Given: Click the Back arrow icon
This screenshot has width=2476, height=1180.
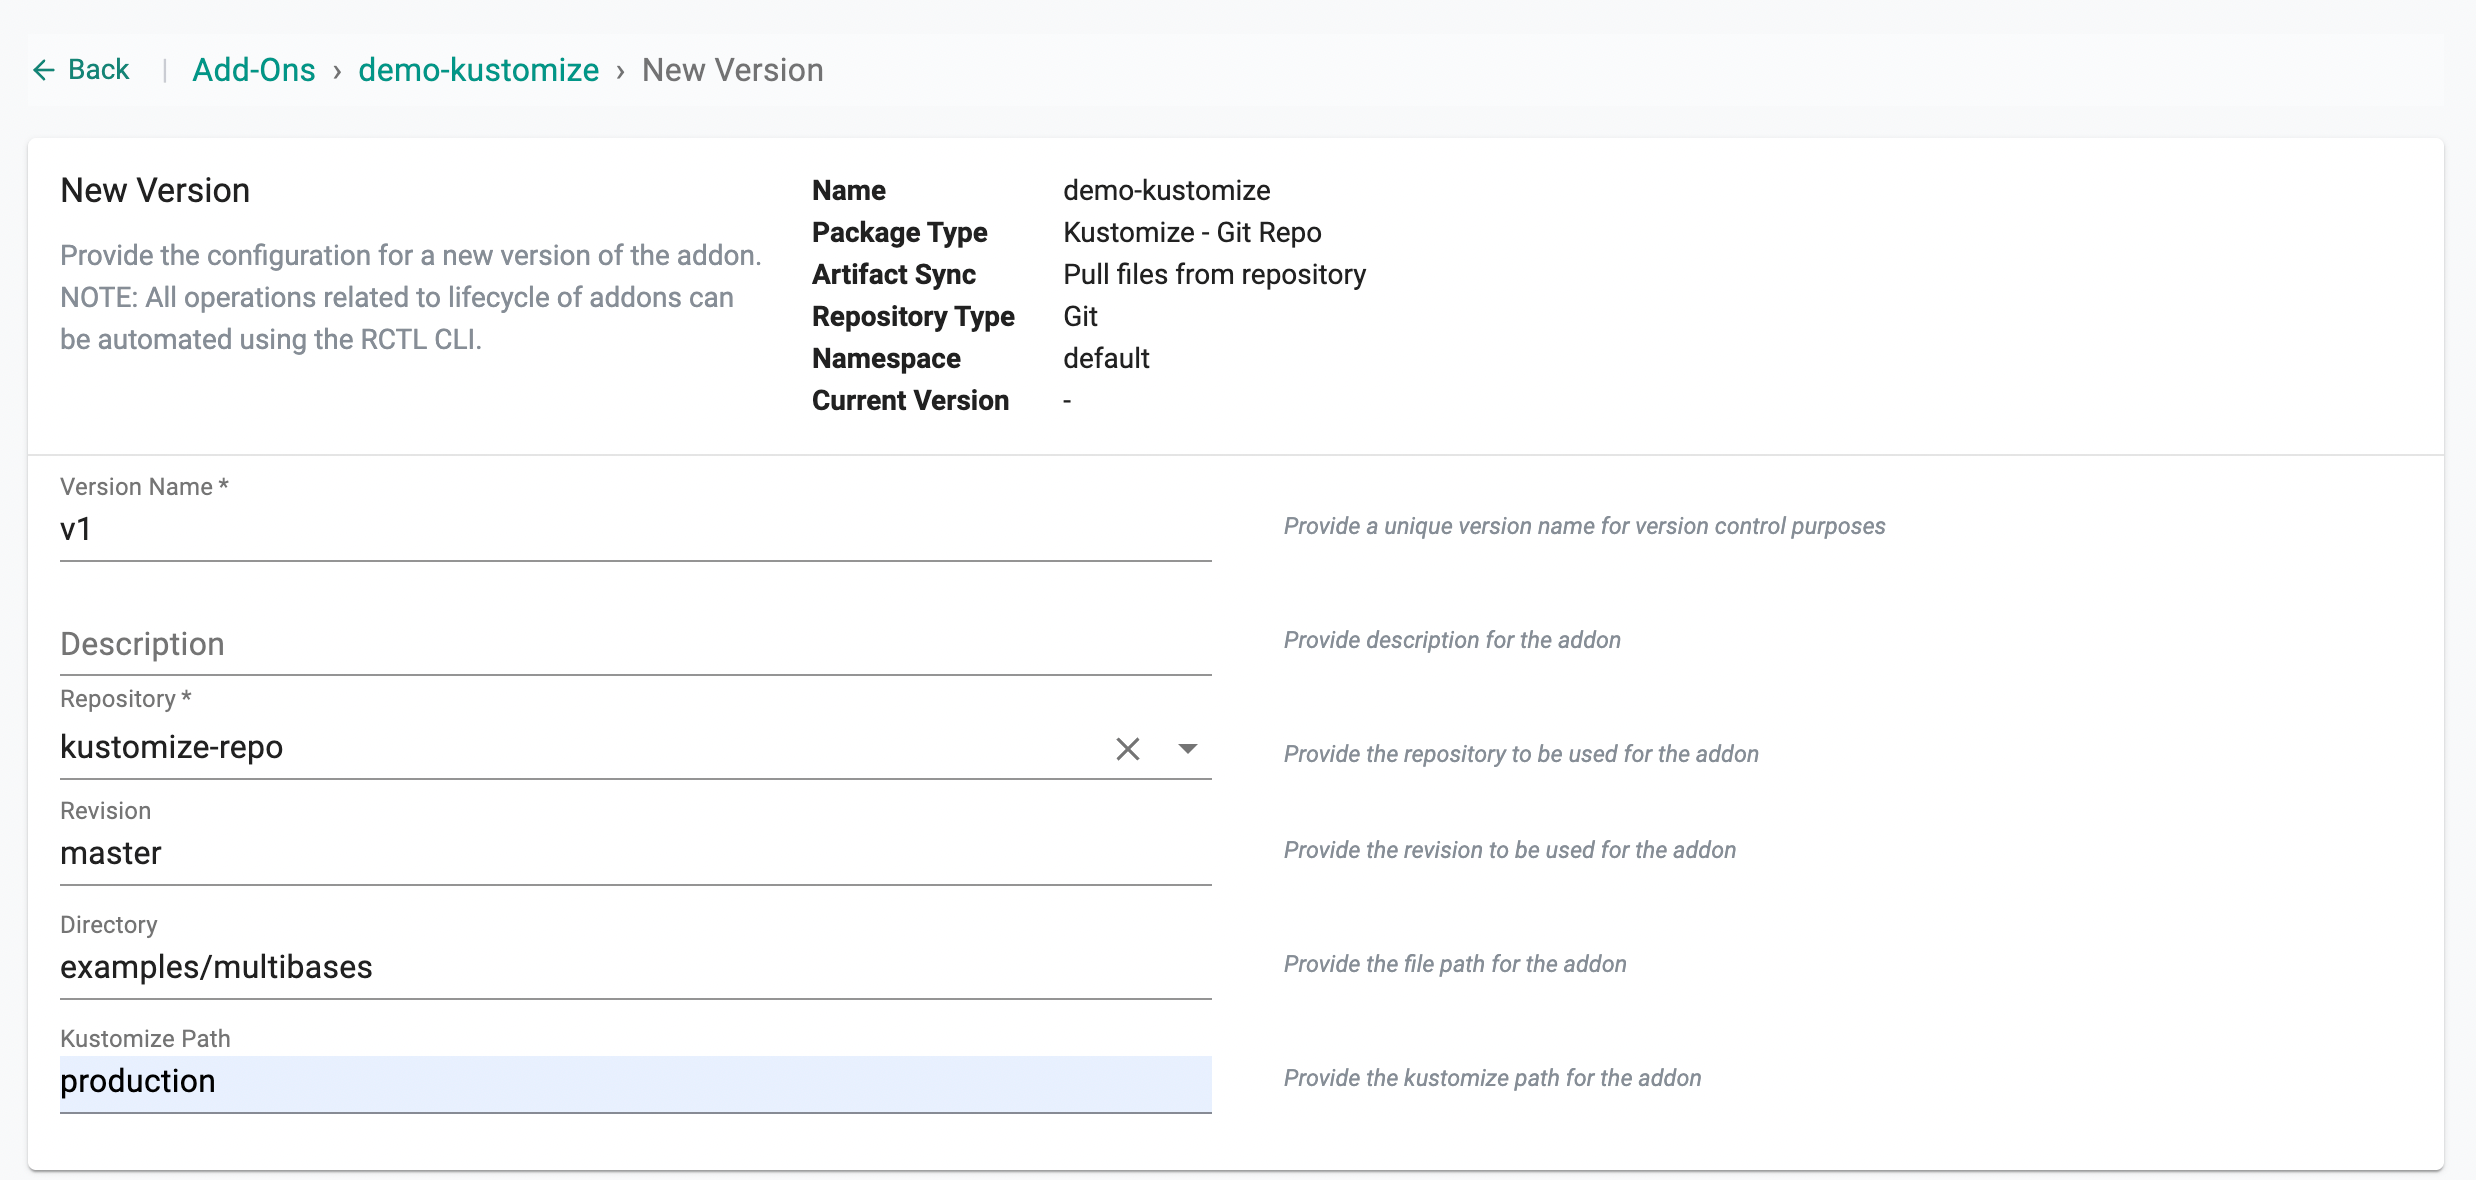Looking at the screenshot, I should click(x=43, y=70).
